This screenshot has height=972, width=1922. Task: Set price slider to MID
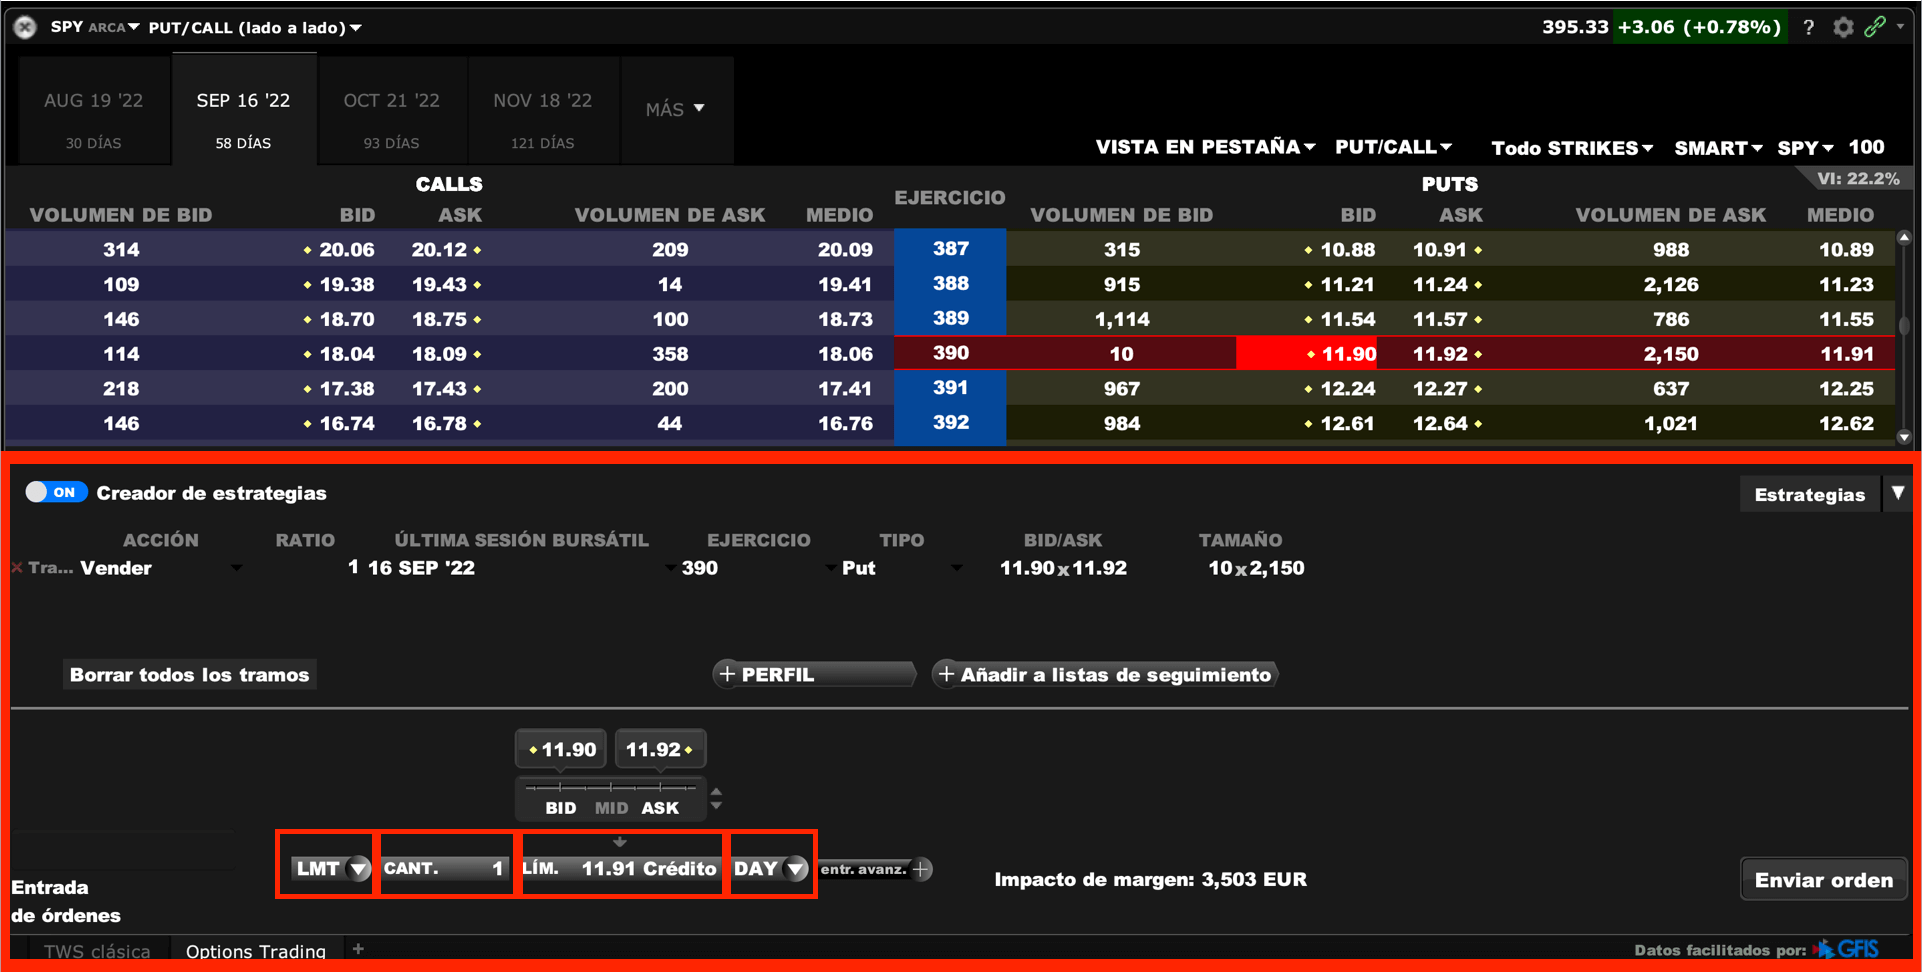pyautogui.click(x=611, y=807)
